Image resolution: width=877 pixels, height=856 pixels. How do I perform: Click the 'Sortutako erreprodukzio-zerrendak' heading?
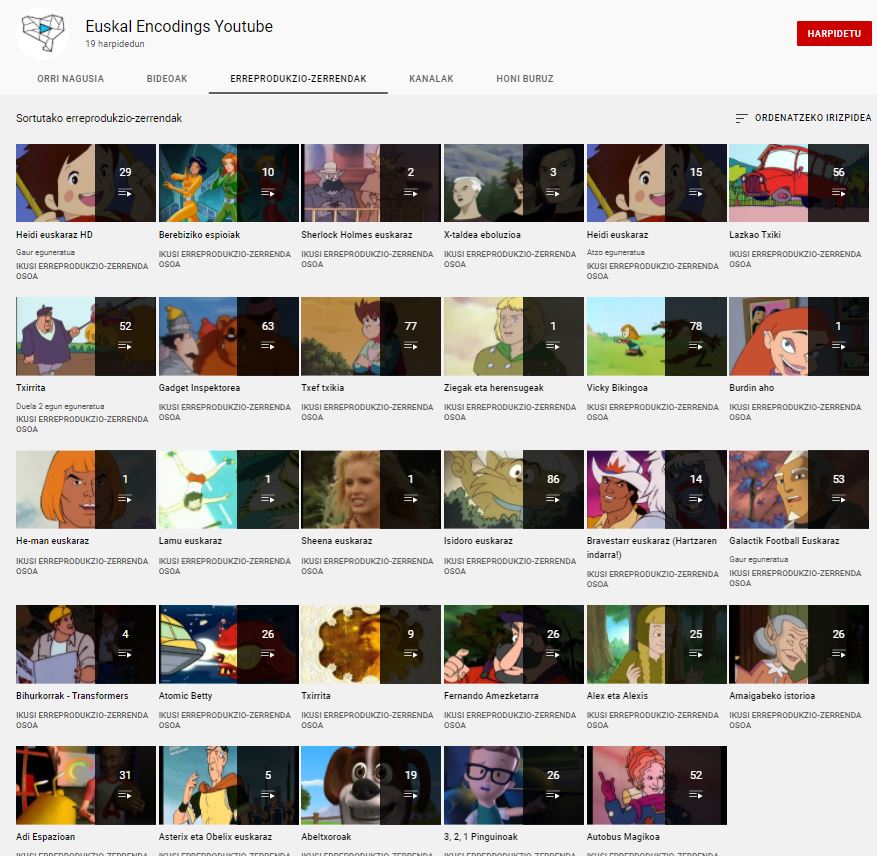99,118
